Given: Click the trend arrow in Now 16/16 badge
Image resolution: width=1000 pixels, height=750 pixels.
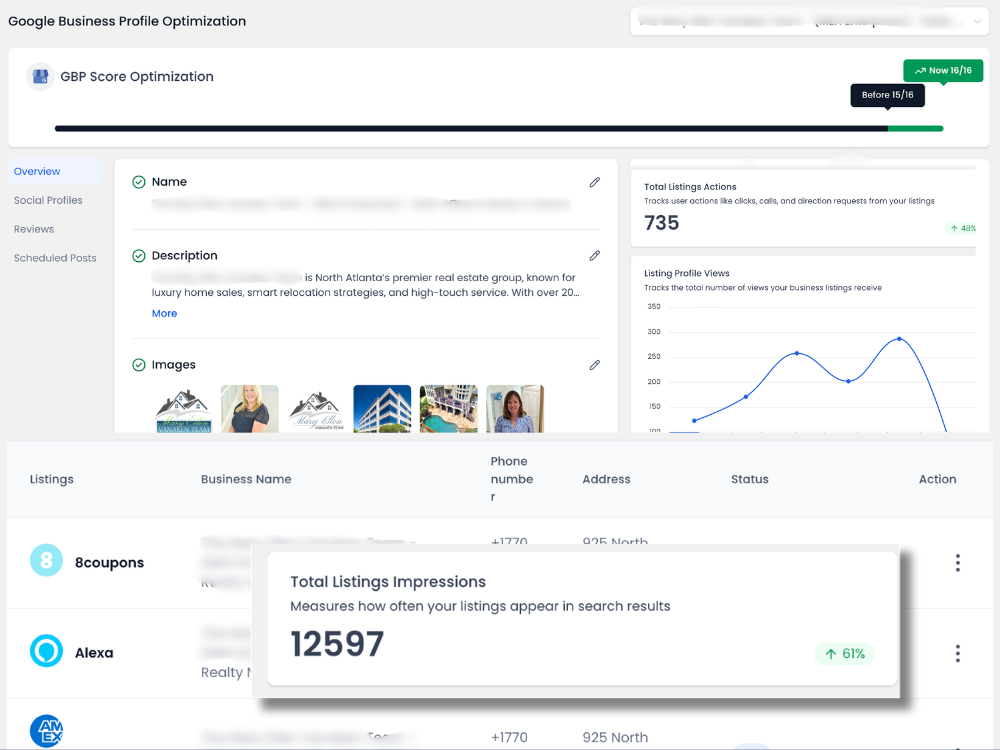Looking at the screenshot, I should click(921, 70).
